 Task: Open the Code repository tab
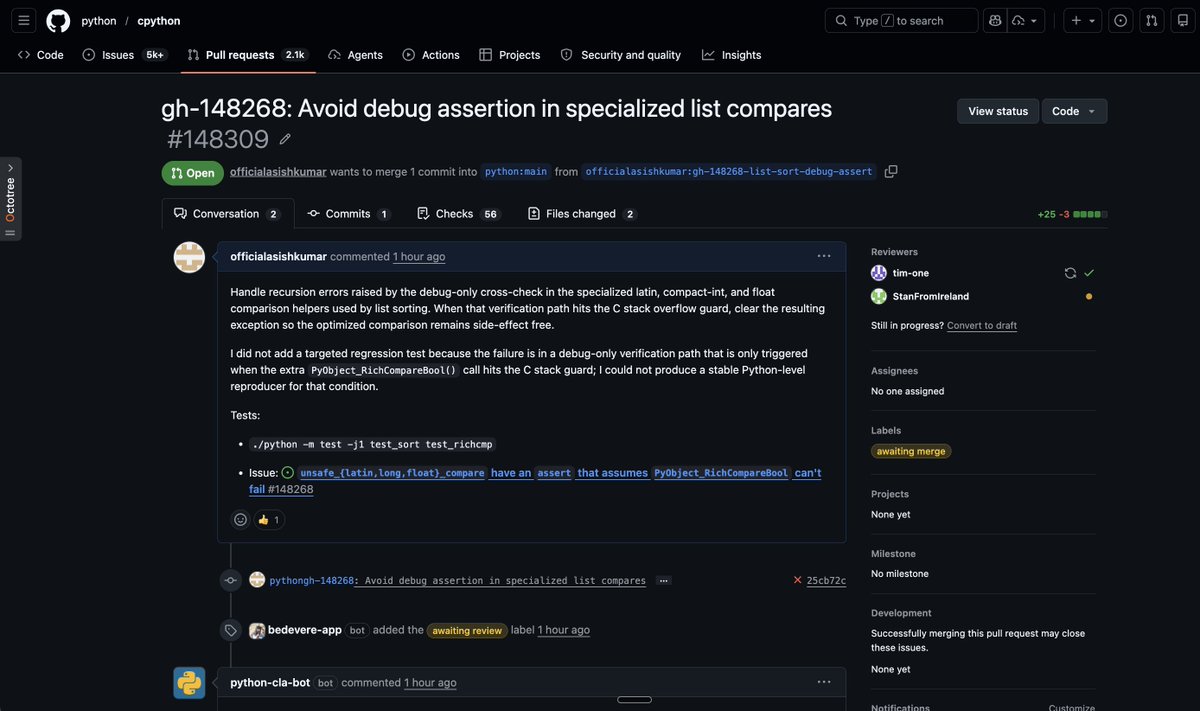(x=41, y=55)
